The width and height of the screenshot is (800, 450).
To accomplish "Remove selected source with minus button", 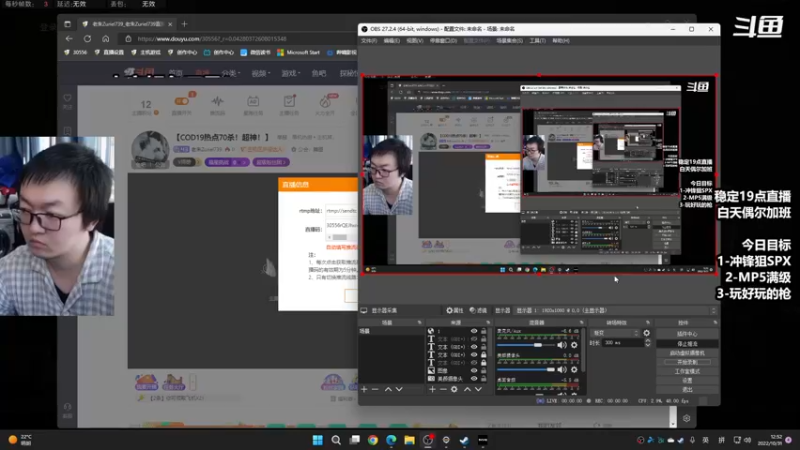I will 443,389.
